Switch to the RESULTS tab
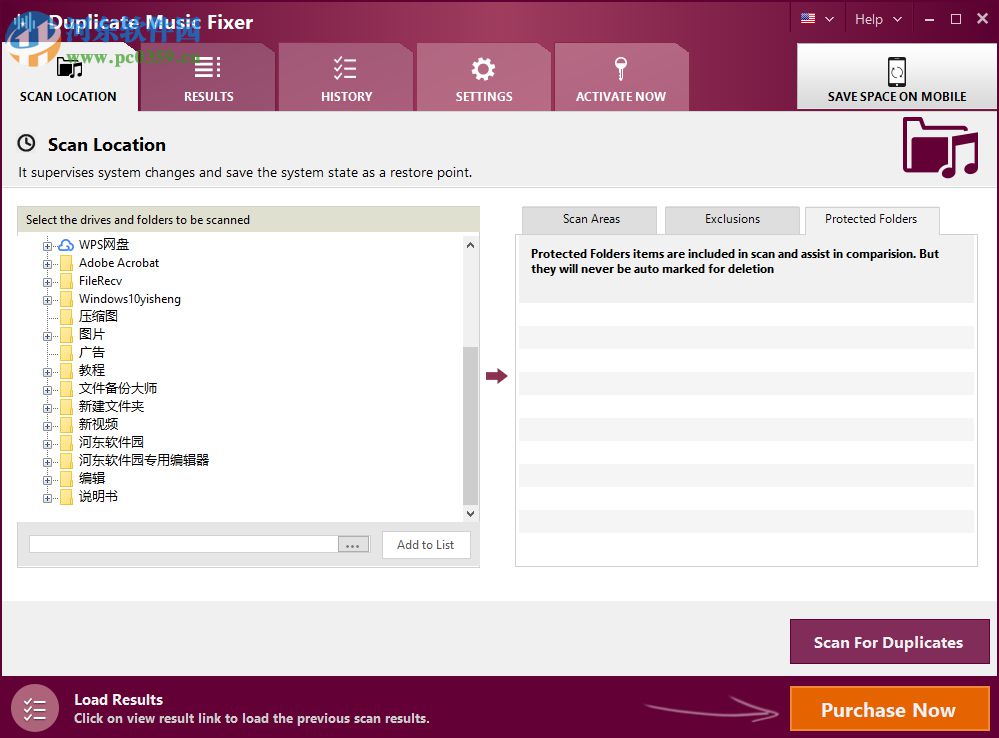The width and height of the screenshot is (999, 738). 208,78
